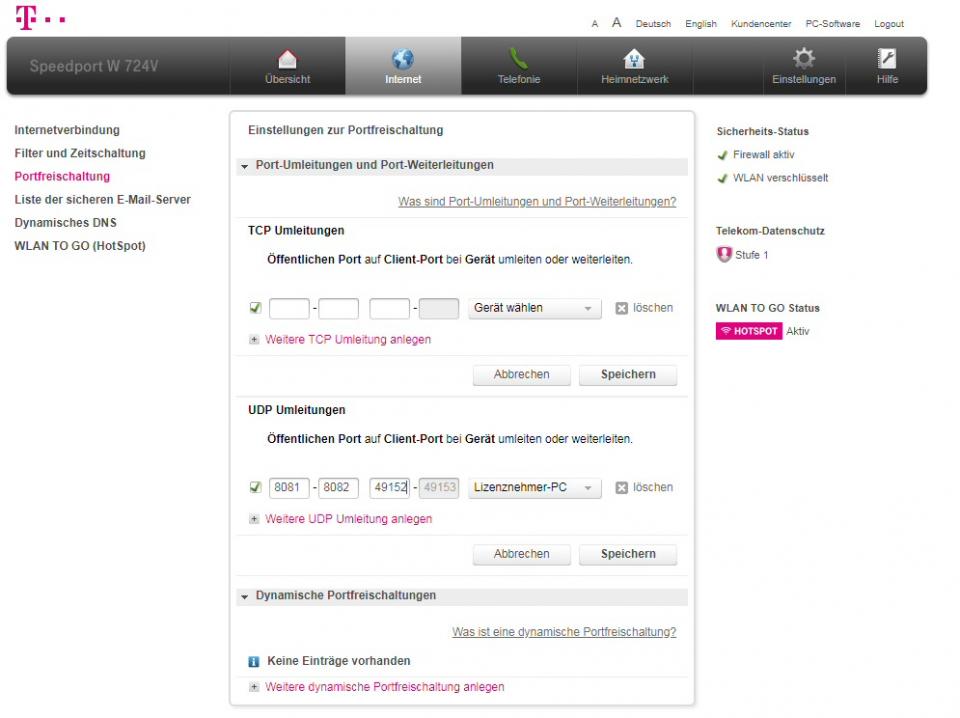Viewport: 960px width, 718px height.
Task: Click the Telekom-Datenschutz shield icon
Action: [x=724, y=255]
